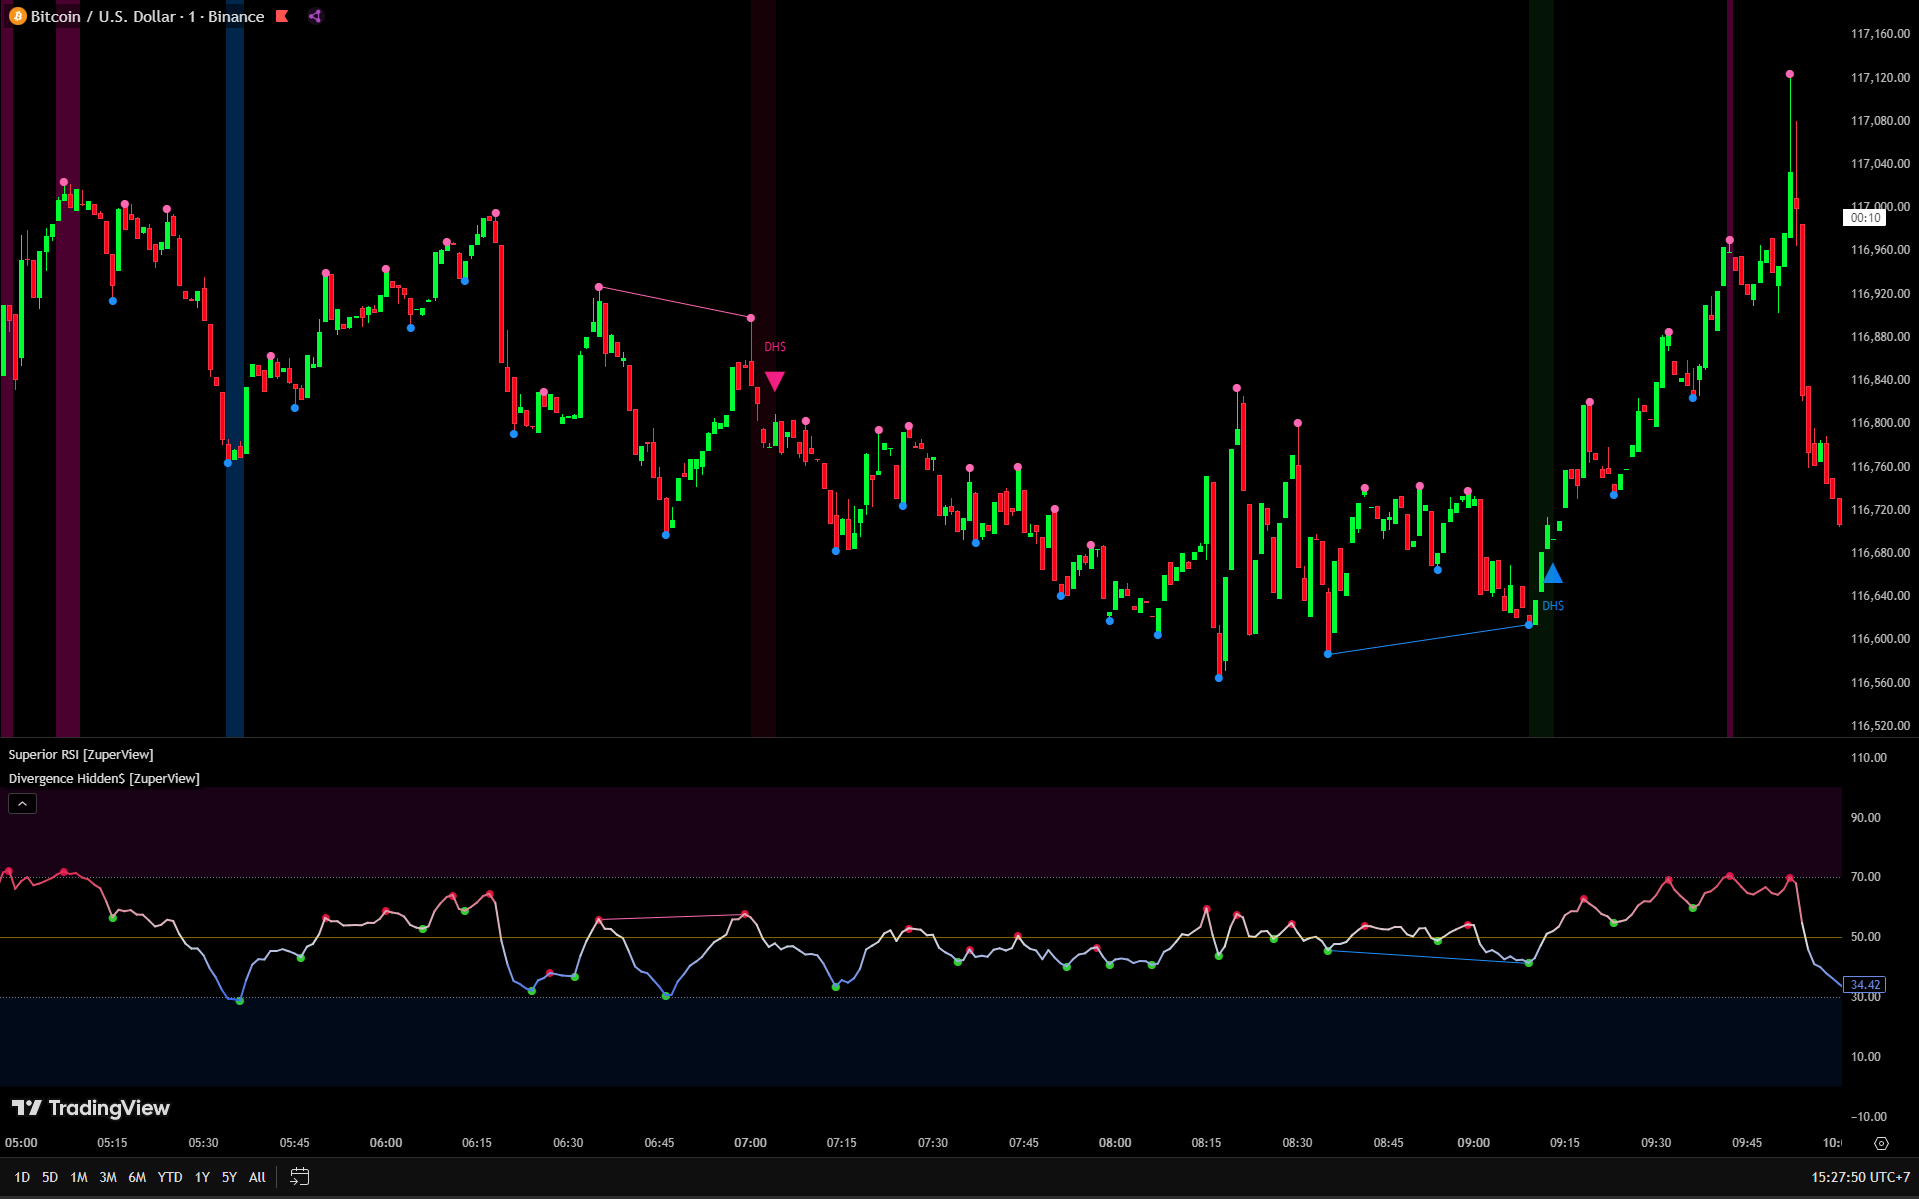Click the Bitcoin symbol logo icon
Image resolution: width=1919 pixels, height=1199 pixels.
pos(17,16)
